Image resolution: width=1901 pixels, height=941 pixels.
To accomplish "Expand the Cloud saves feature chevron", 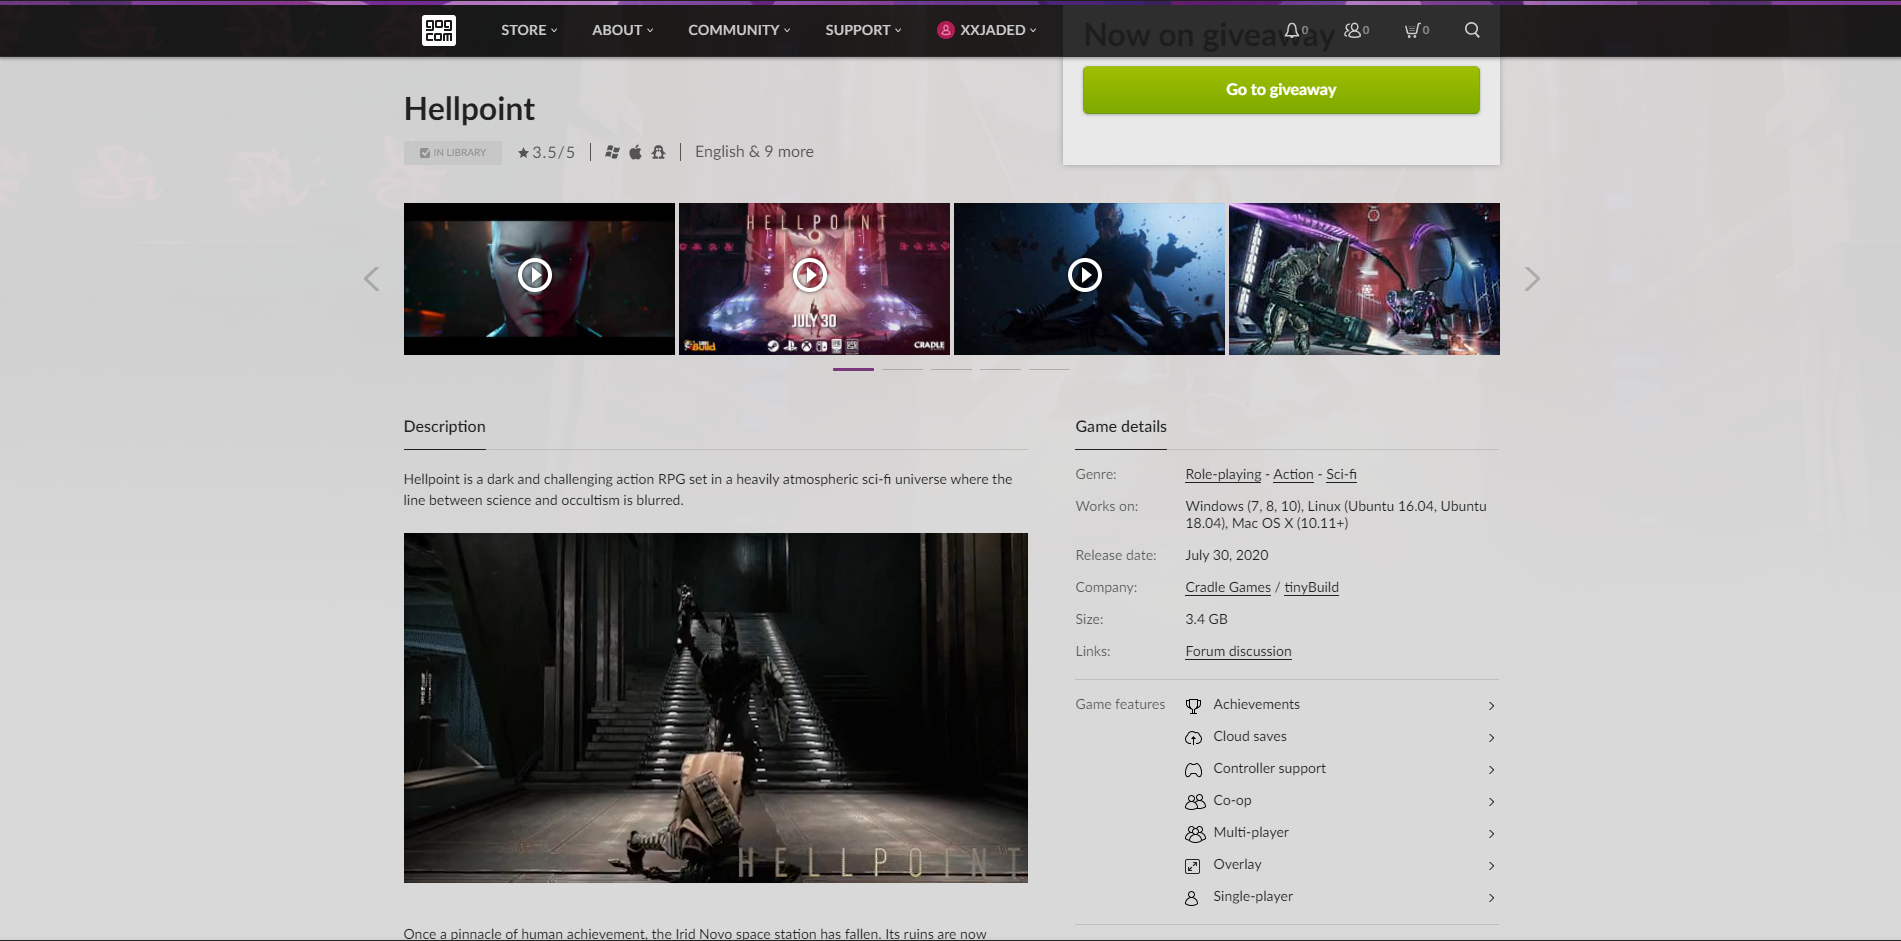I will tap(1491, 738).
